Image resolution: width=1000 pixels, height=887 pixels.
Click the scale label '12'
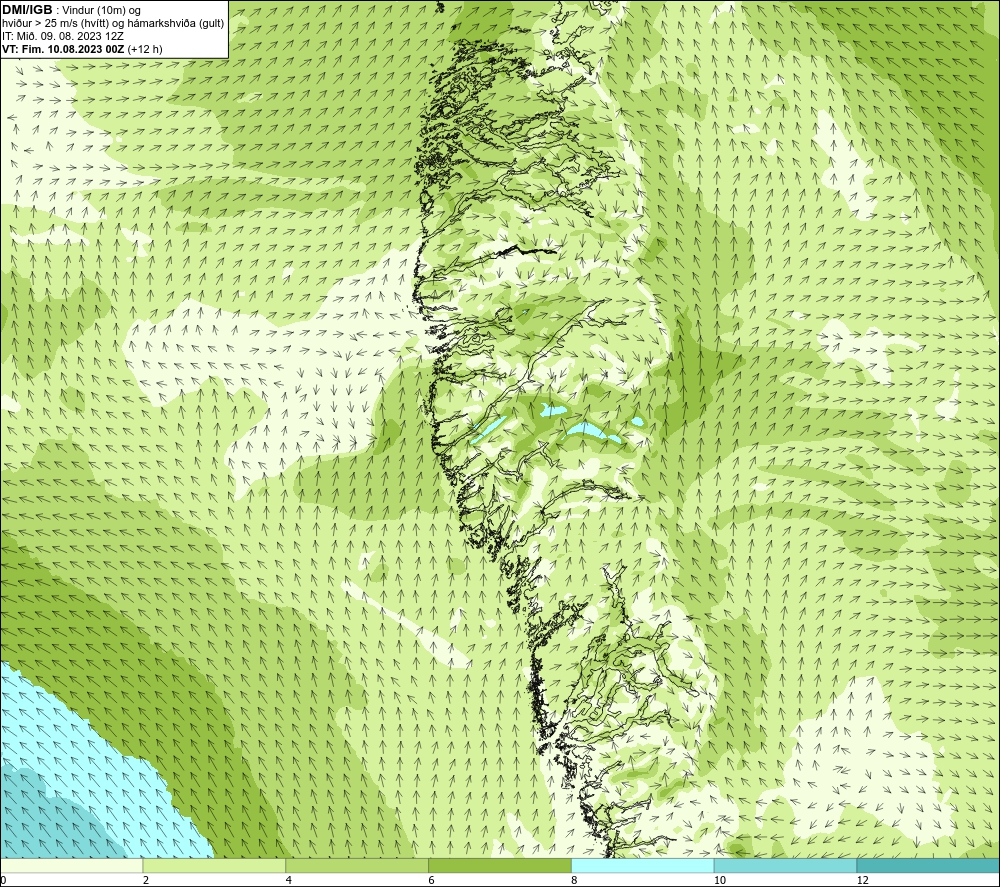pyautogui.click(x=863, y=881)
